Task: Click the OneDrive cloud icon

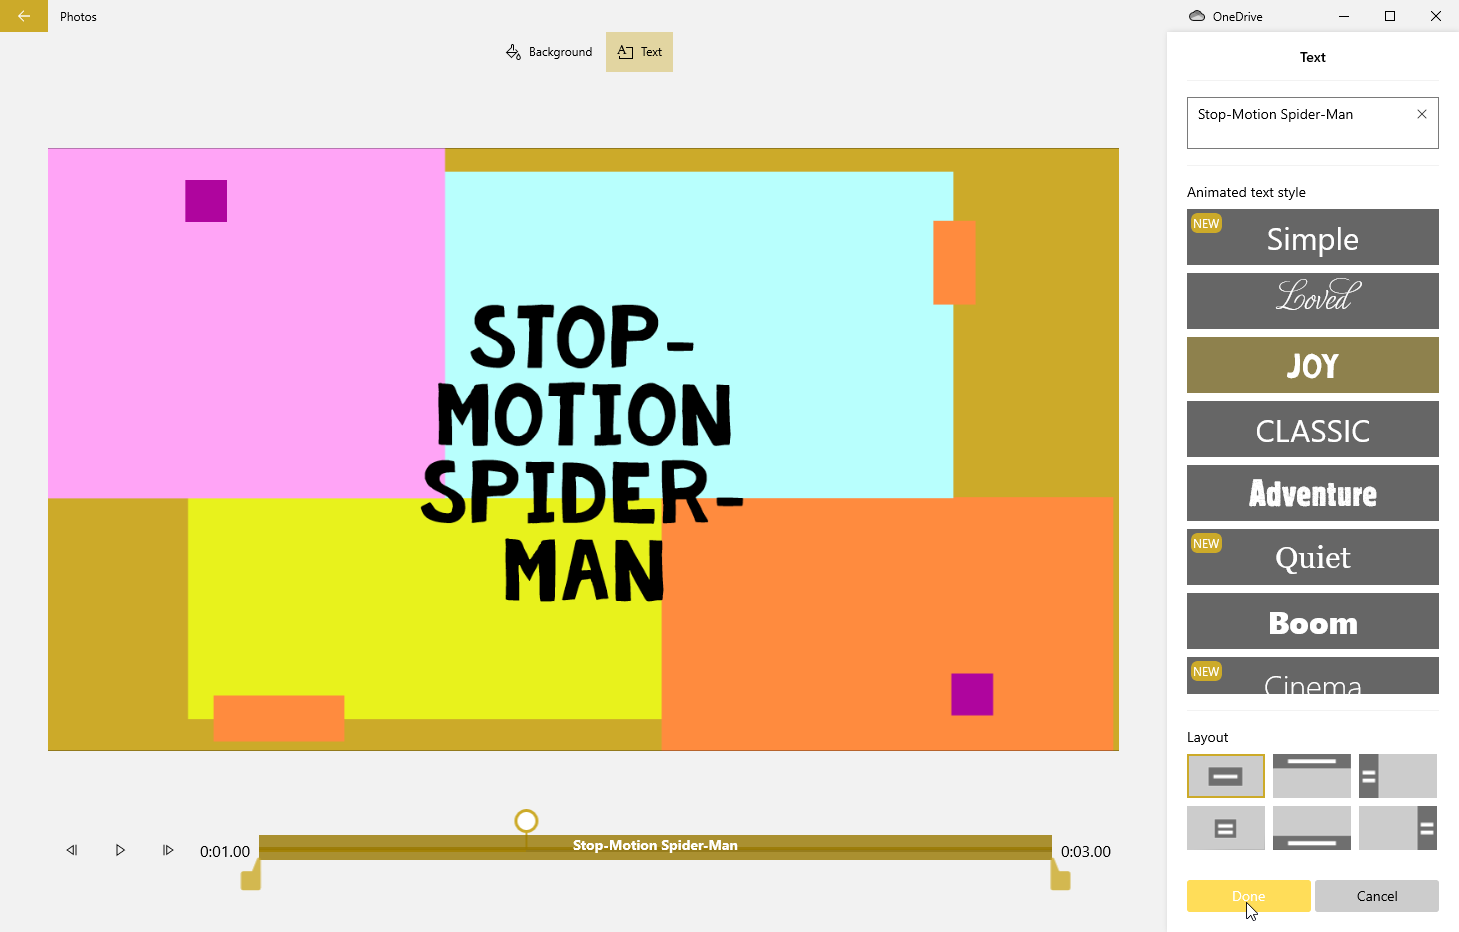Action: coord(1197,16)
